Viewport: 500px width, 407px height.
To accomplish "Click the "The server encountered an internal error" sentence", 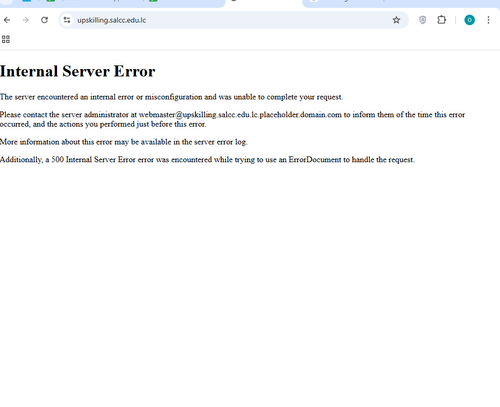I will (171, 97).
